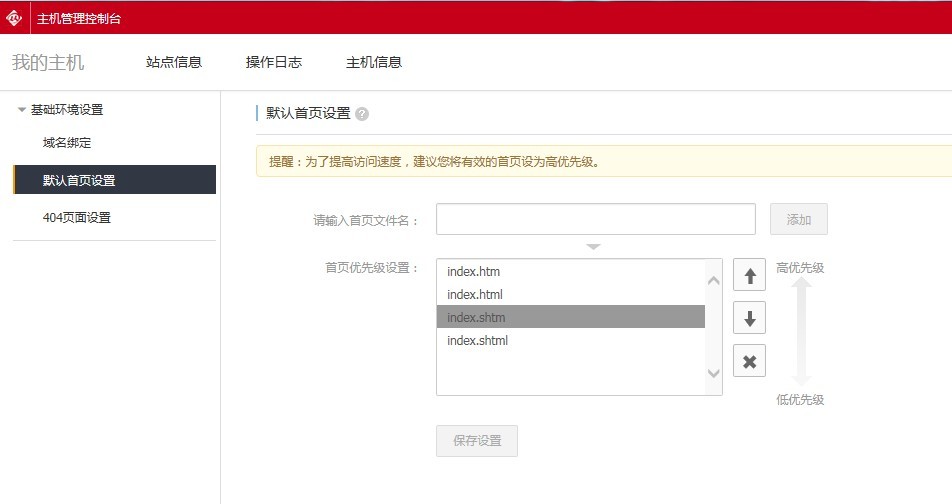Open 域名绑定 in sidebar
This screenshot has width=952, height=504.
coord(67,143)
